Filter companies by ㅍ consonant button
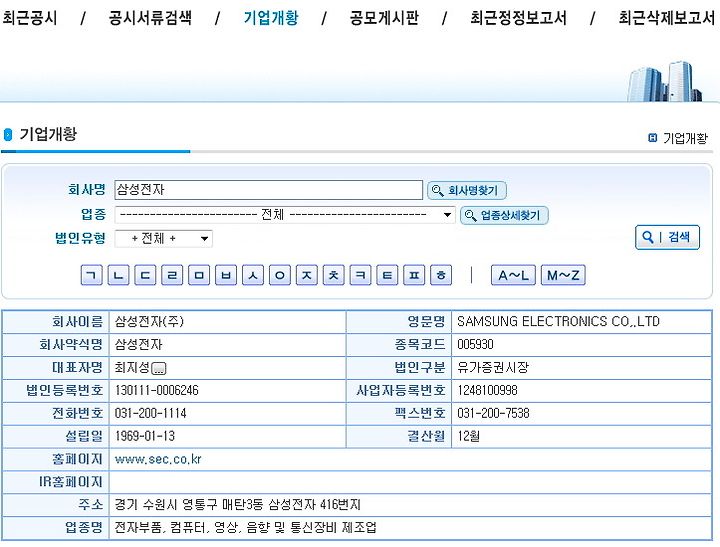Viewport: 720px width, 547px height. (x=414, y=275)
